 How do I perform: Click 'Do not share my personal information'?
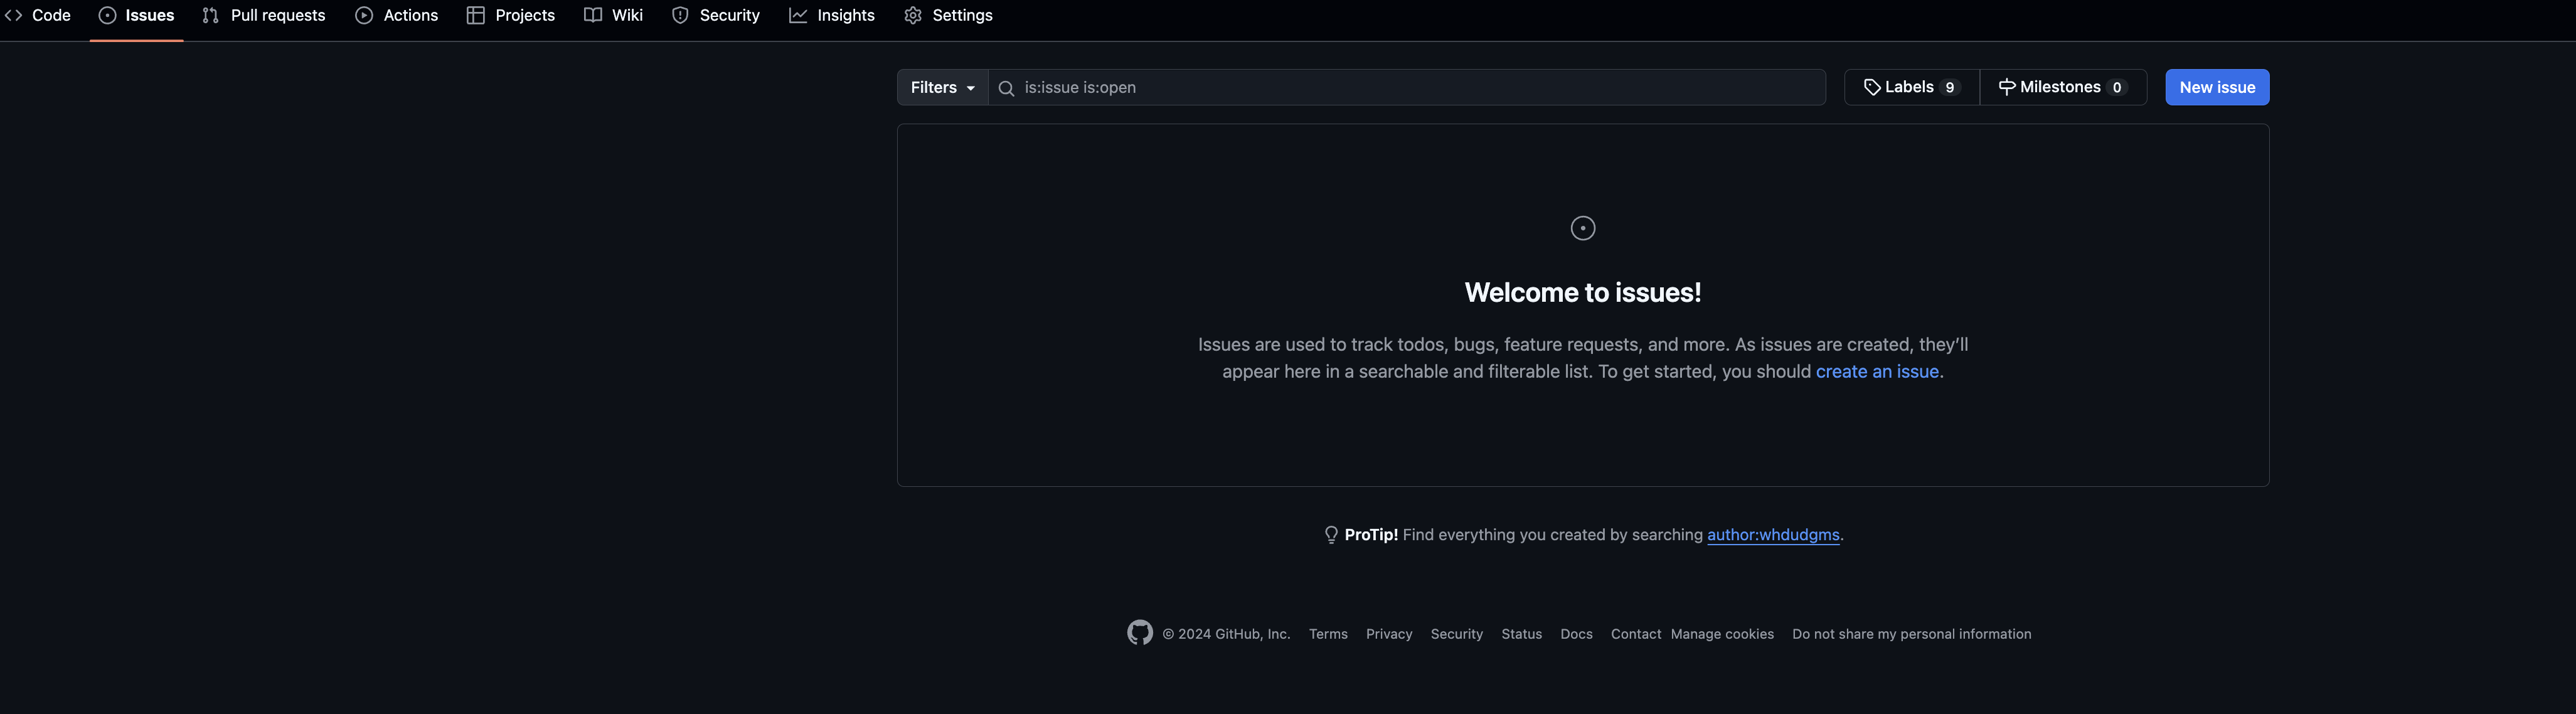[x=1911, y=634]
